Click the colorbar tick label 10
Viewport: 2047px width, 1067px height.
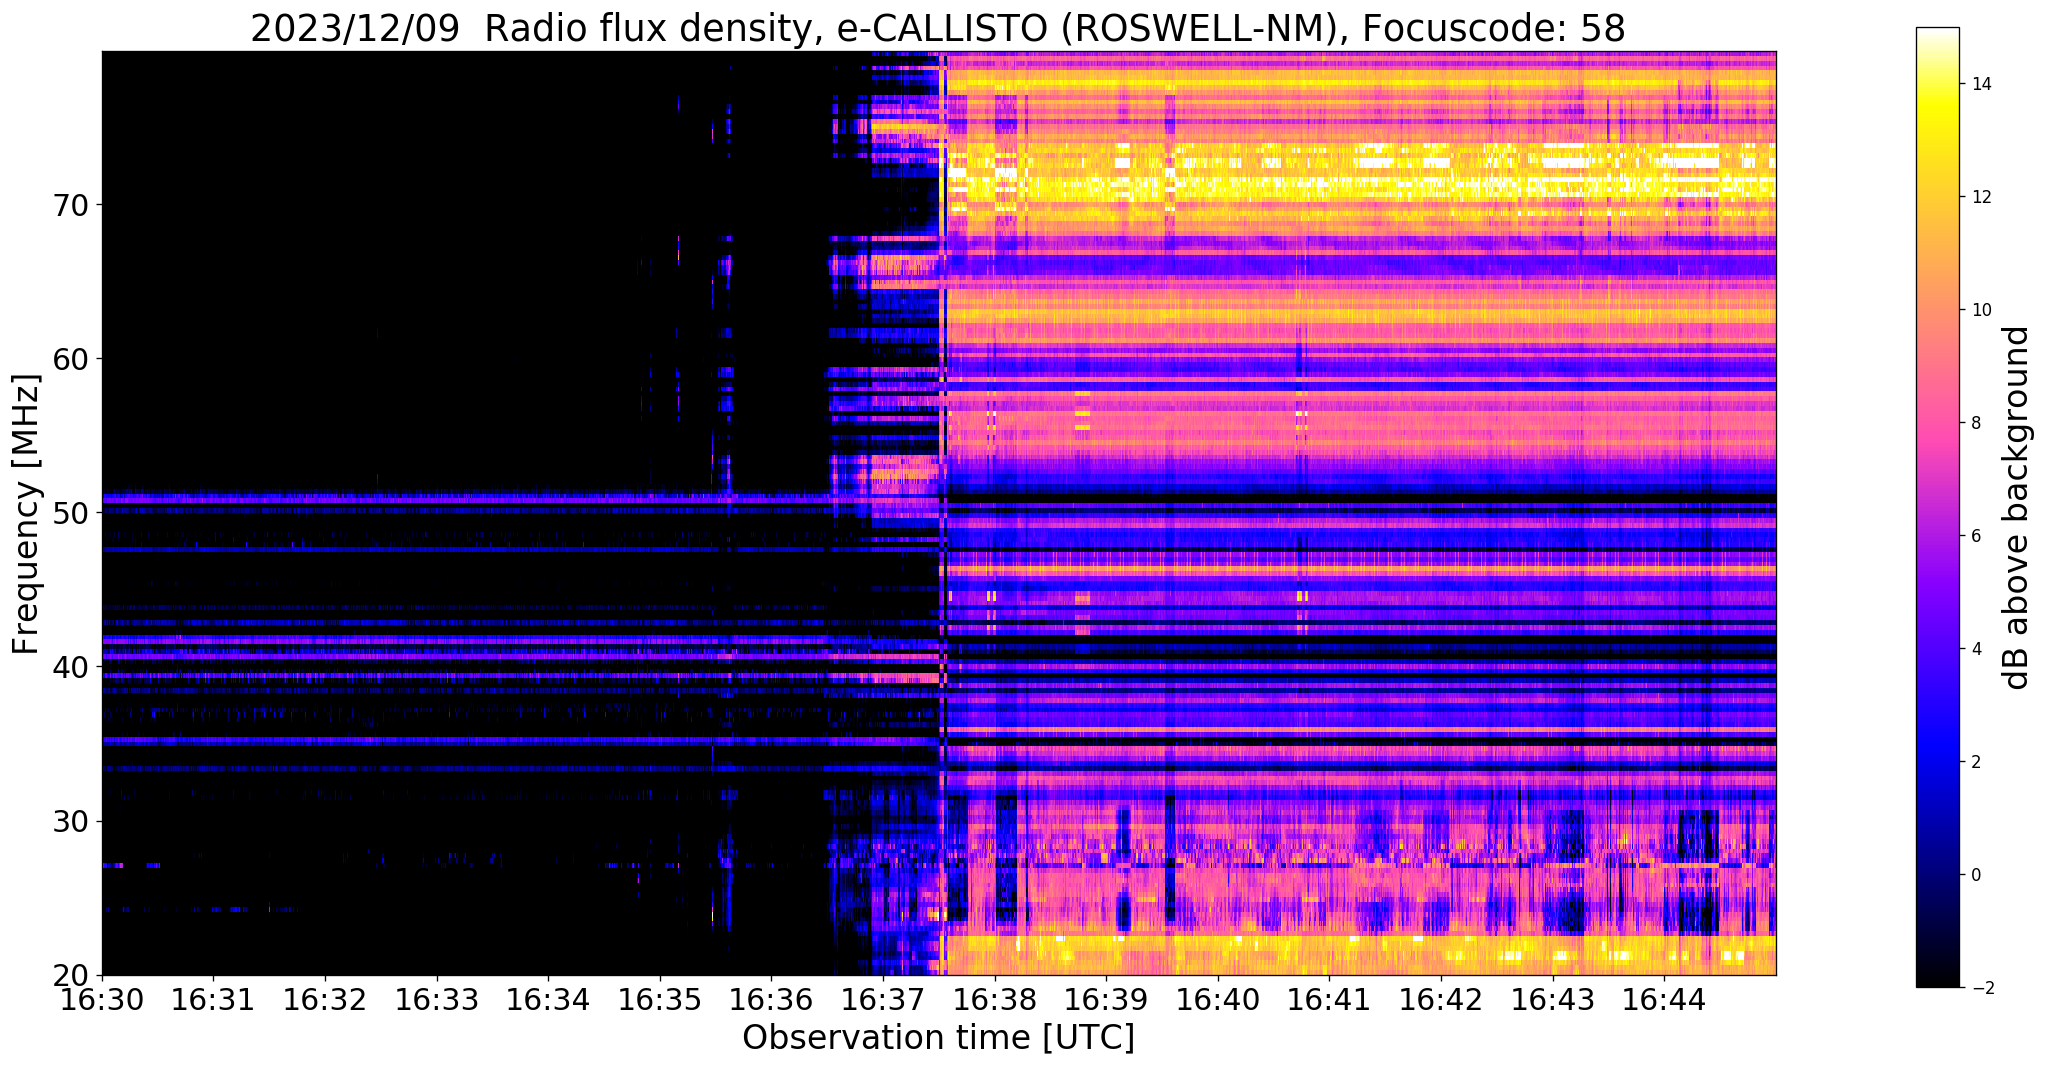tap(1980, 310)
